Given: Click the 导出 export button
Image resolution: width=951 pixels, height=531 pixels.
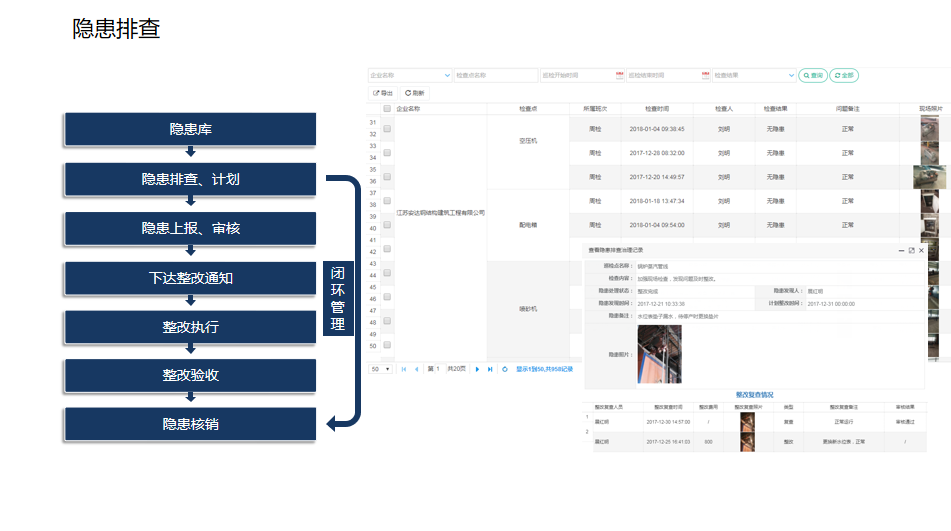Looking at the screenshot, I should tap(383, 93).
